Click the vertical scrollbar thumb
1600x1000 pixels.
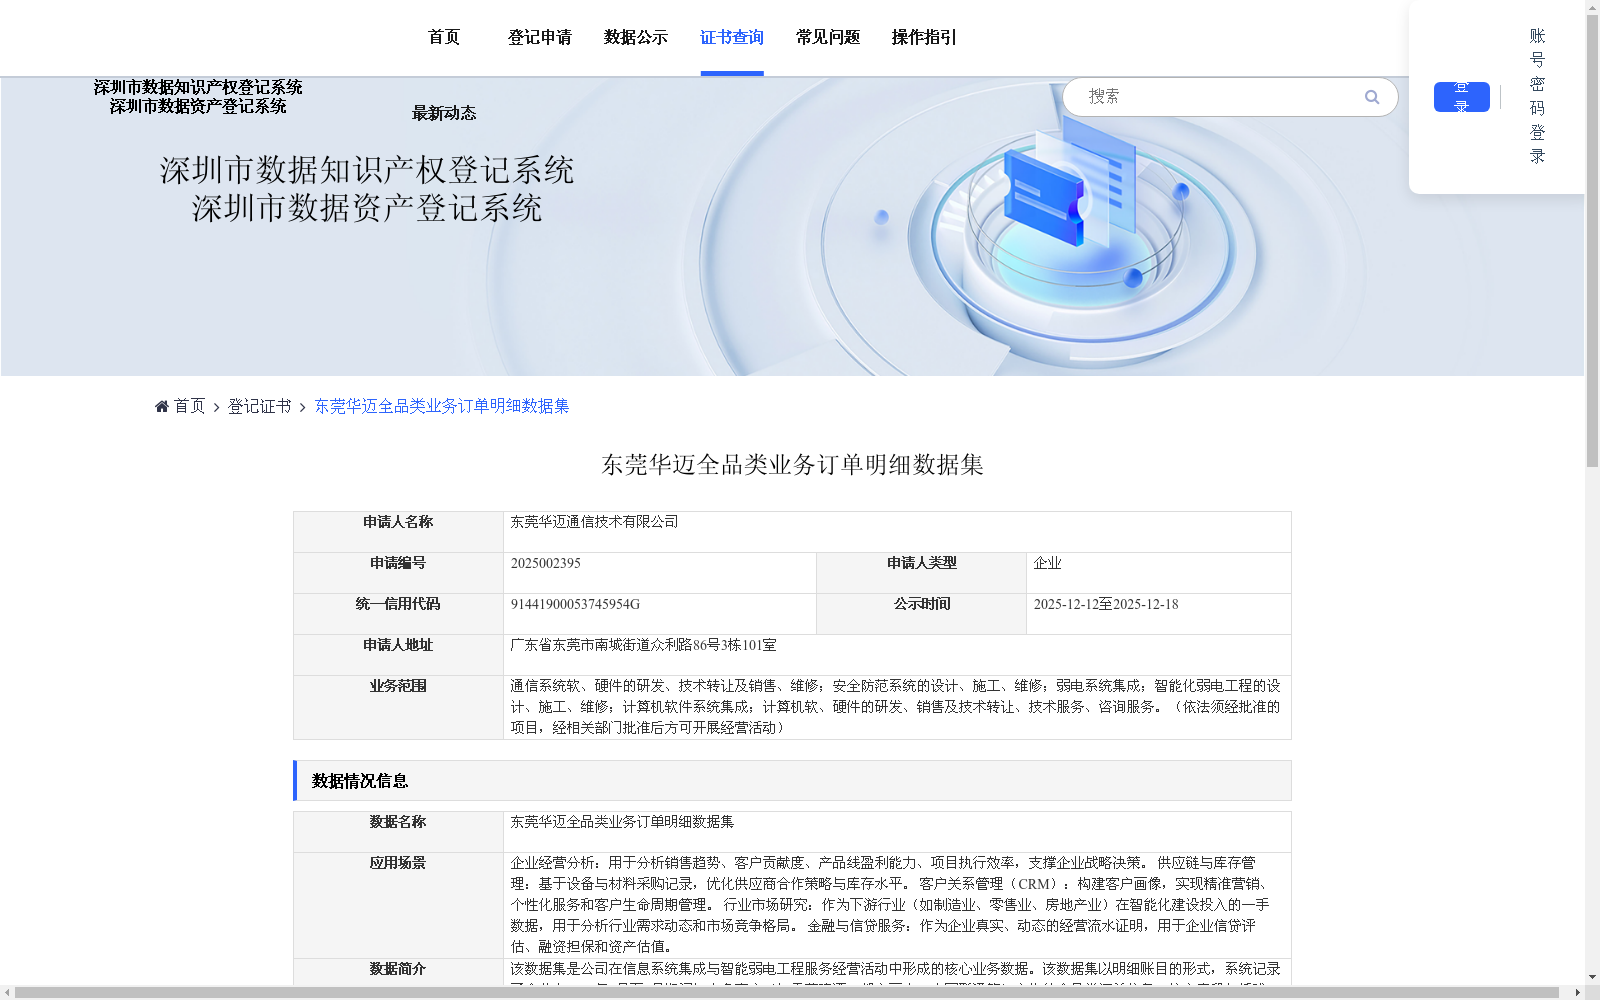point(1592,241)
